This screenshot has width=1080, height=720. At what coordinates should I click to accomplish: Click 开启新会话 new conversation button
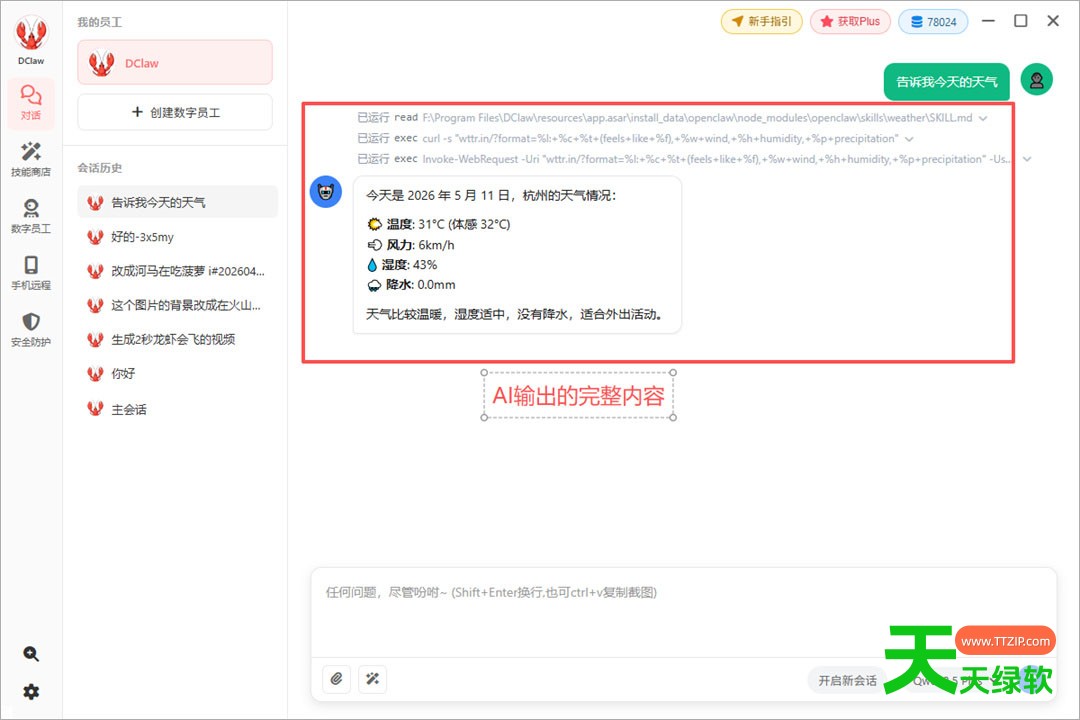click(x=847, y=680)
